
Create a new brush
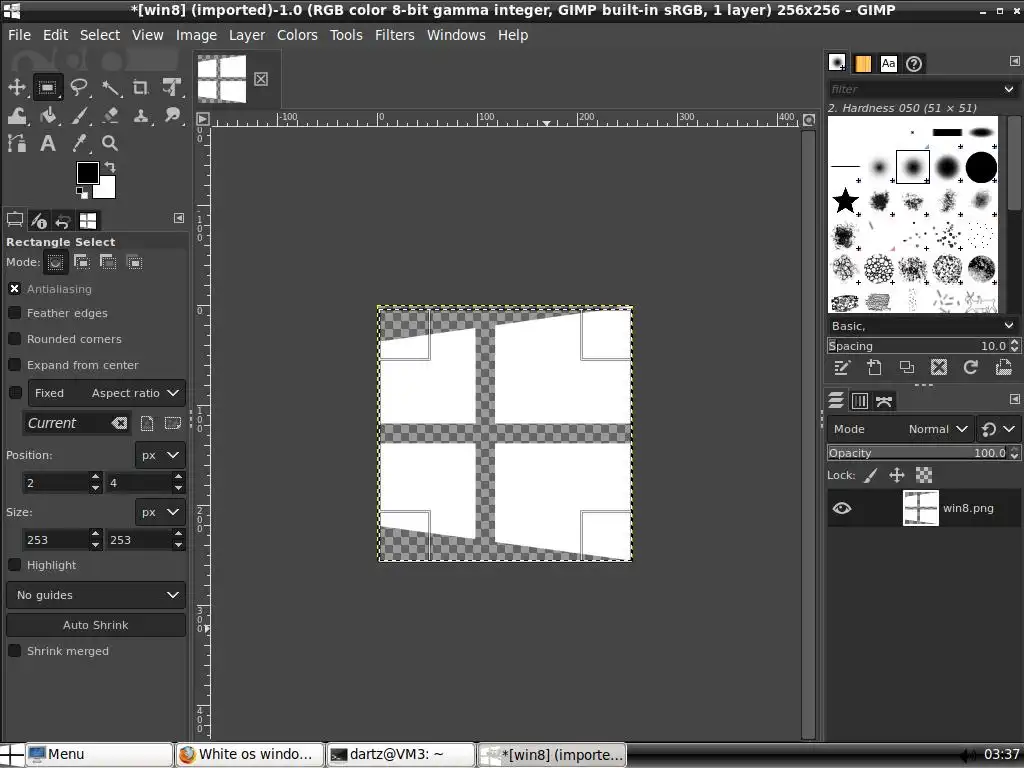[874, 367]
